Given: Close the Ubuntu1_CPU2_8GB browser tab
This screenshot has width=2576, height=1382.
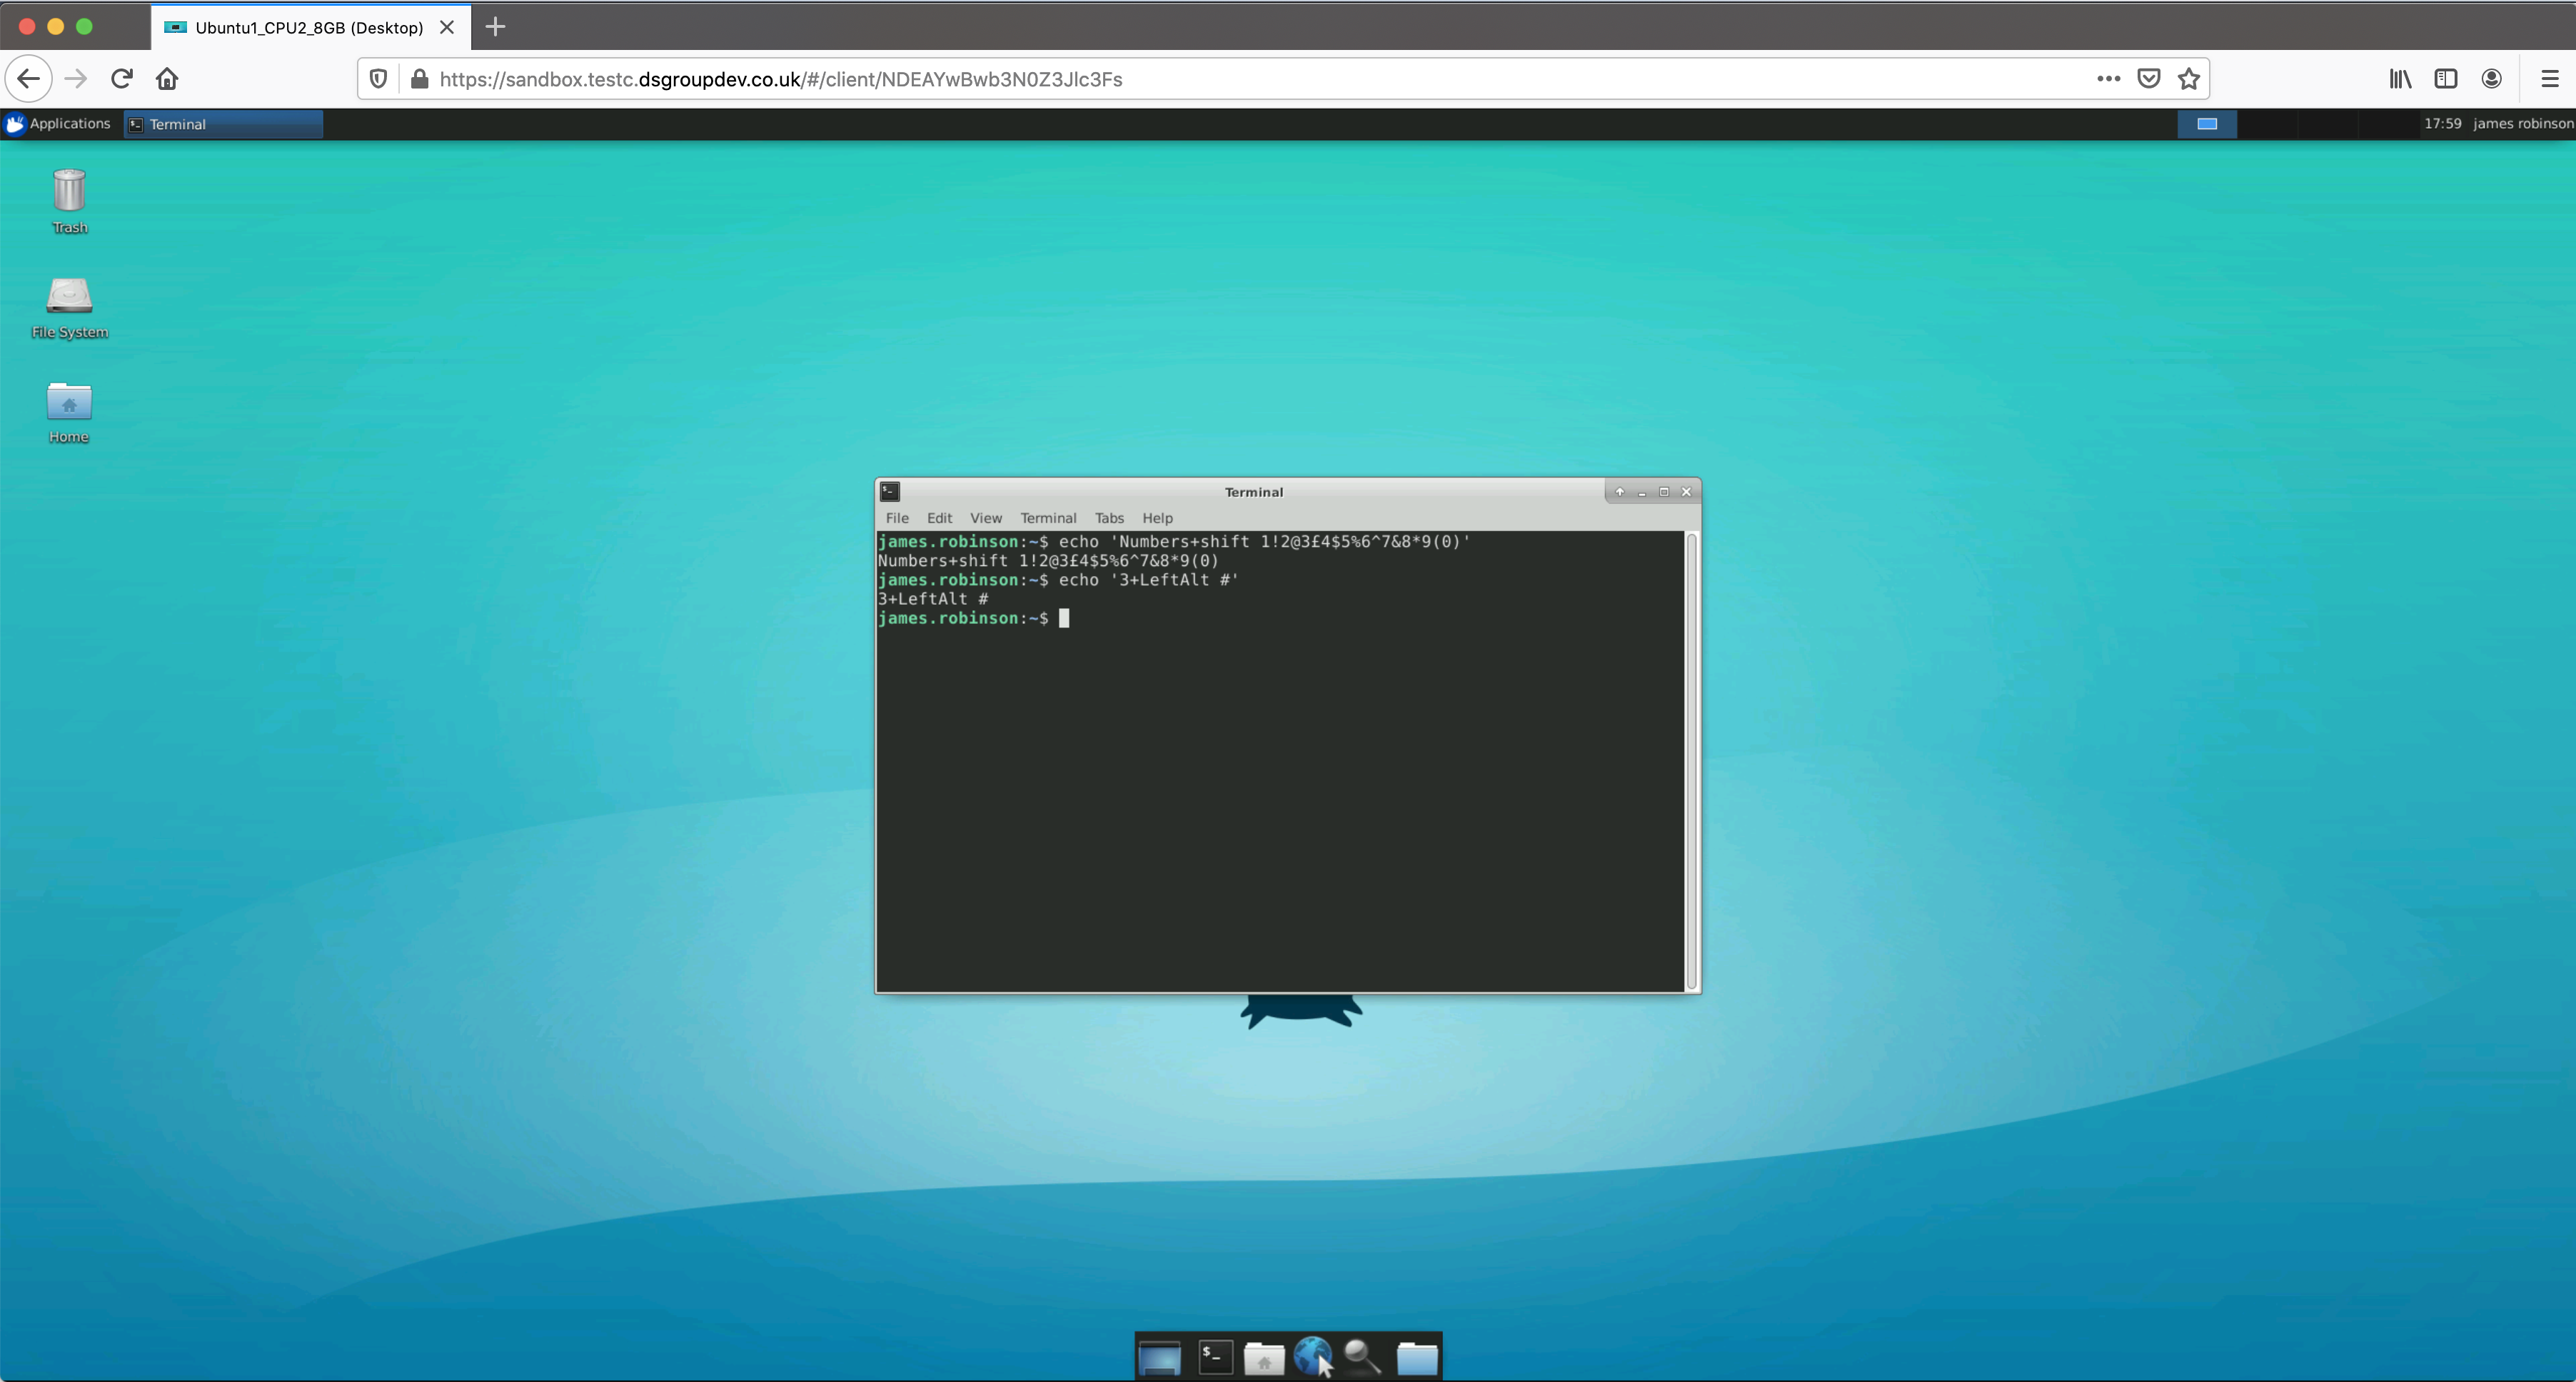Looking at the screenshot, I should (447, 27).
